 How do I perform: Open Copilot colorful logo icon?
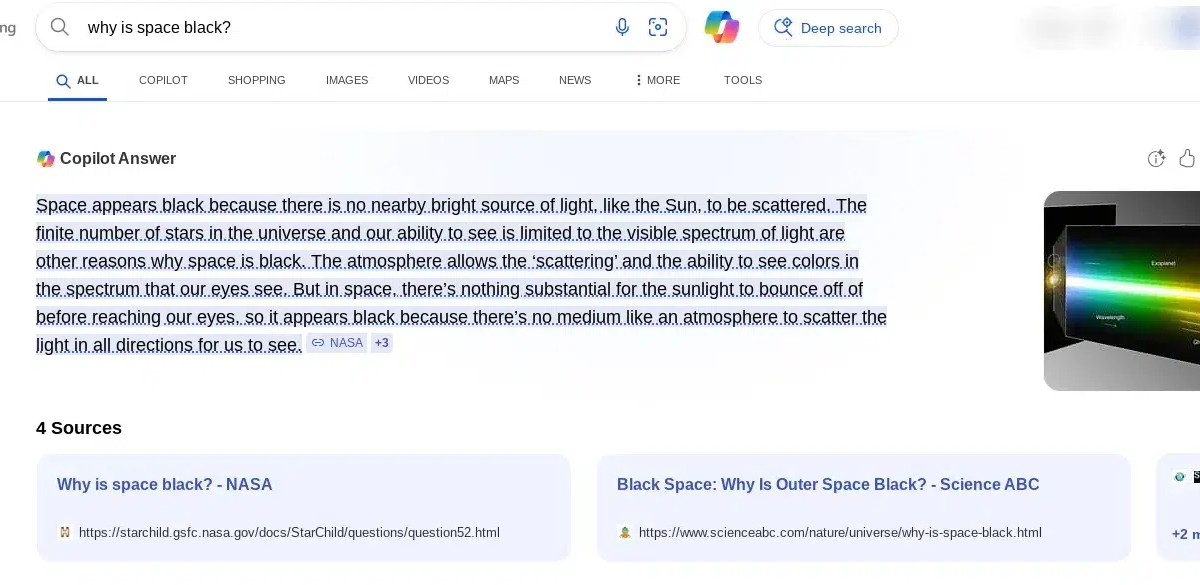point(722,27)
